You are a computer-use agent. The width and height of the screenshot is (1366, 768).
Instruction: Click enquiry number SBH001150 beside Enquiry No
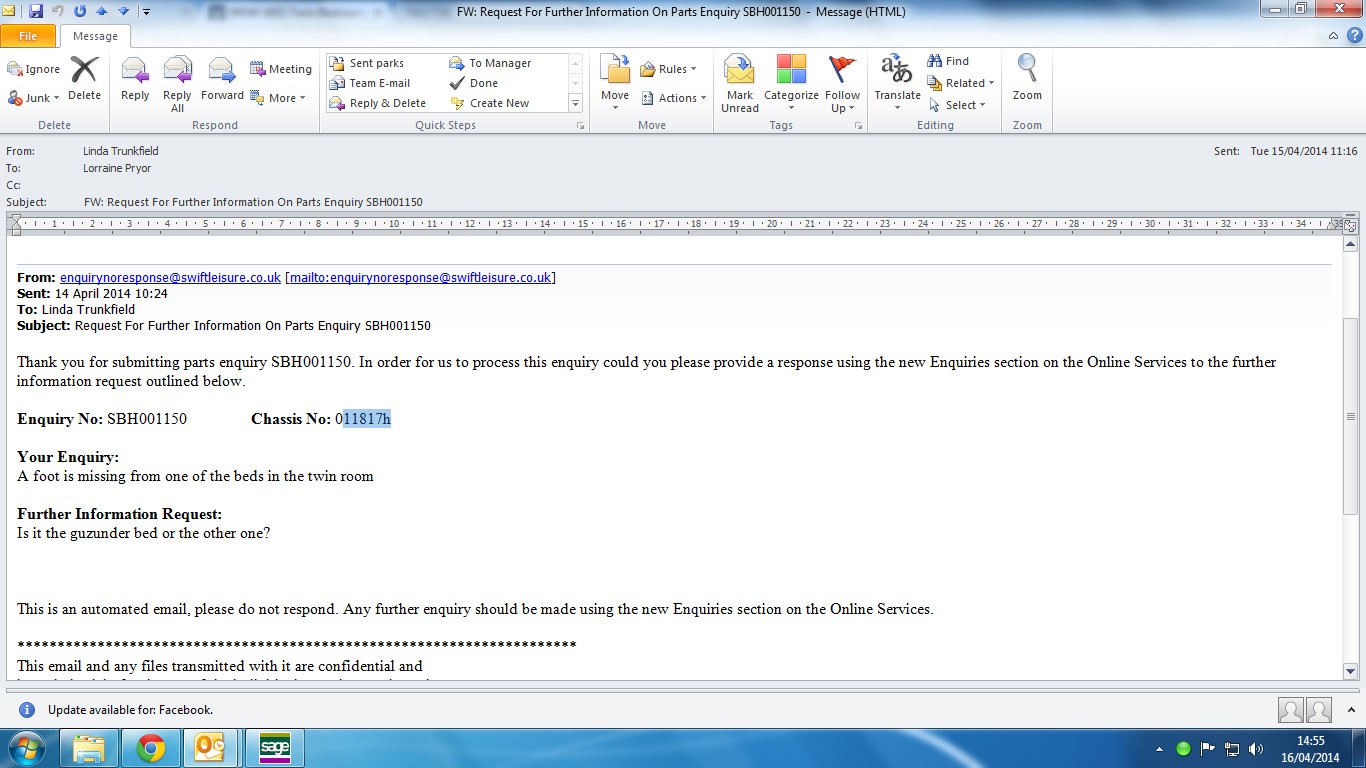coord(147,419)
